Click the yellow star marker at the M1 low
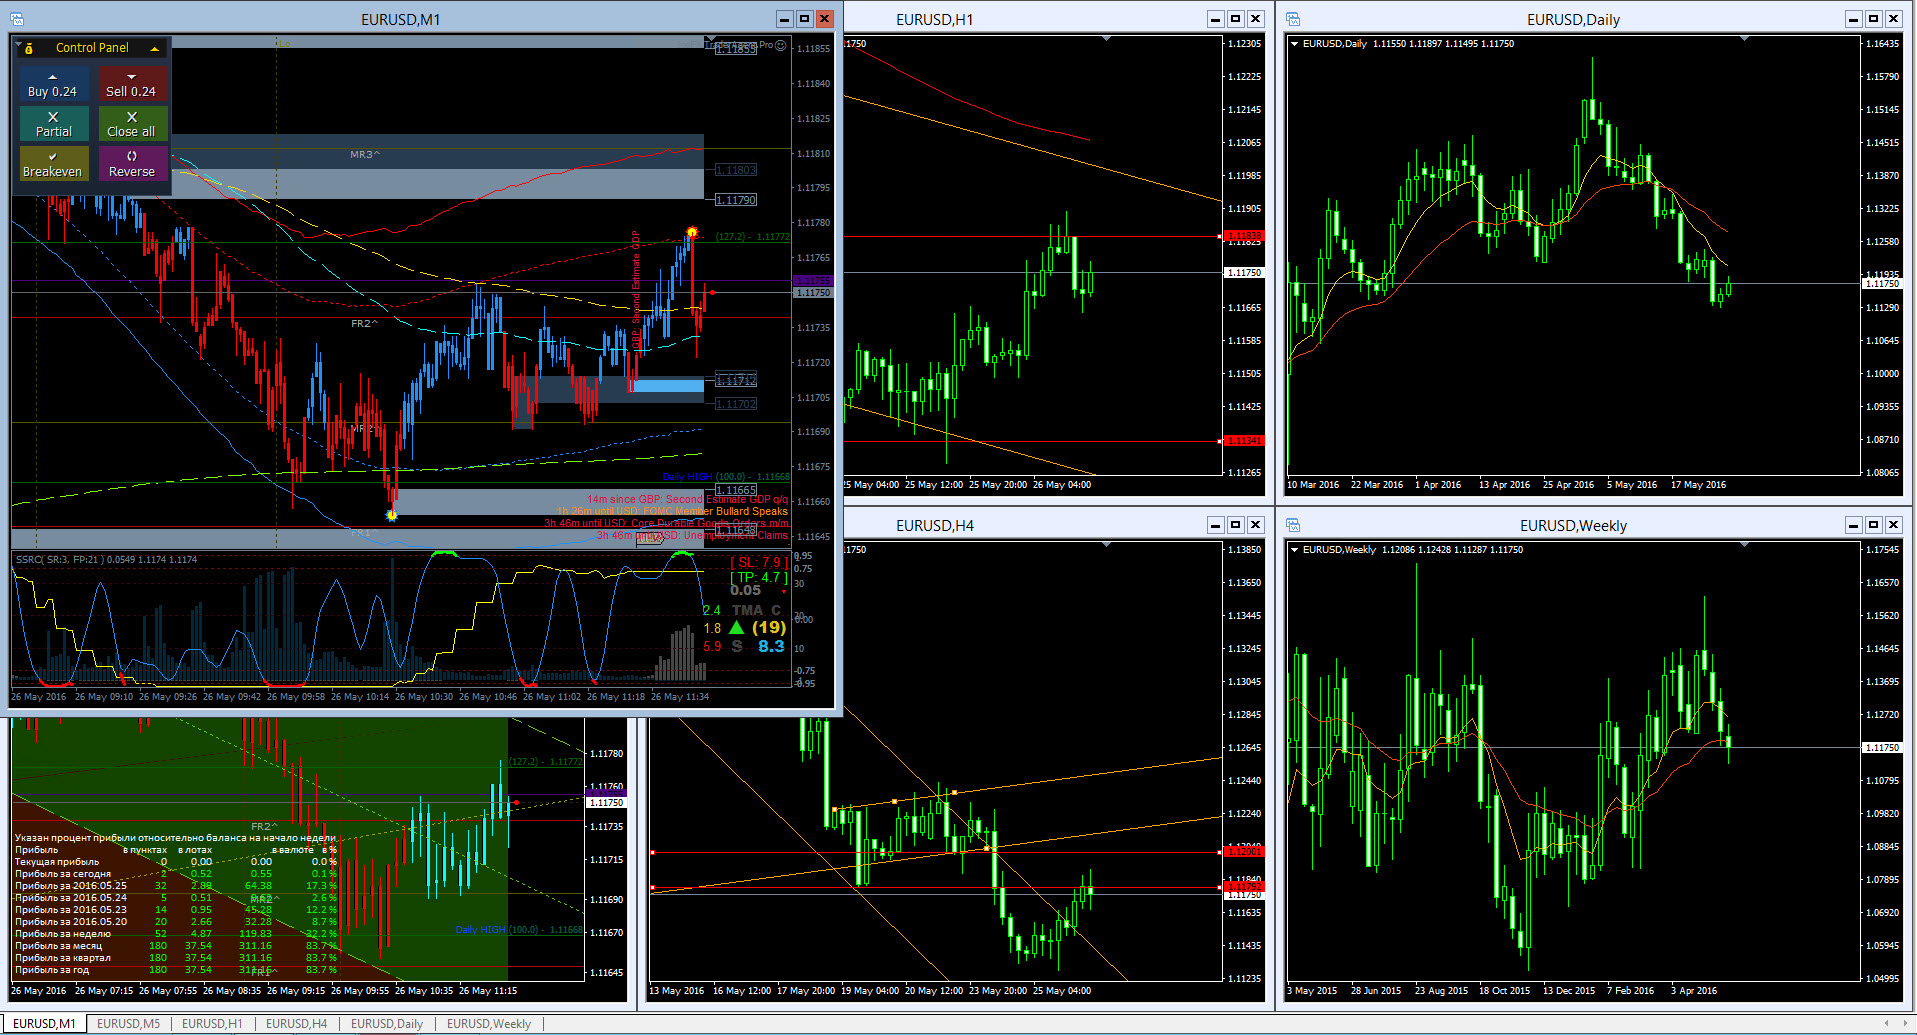The height and width of the screenshot is (1035, 1917). click(391, 515)
